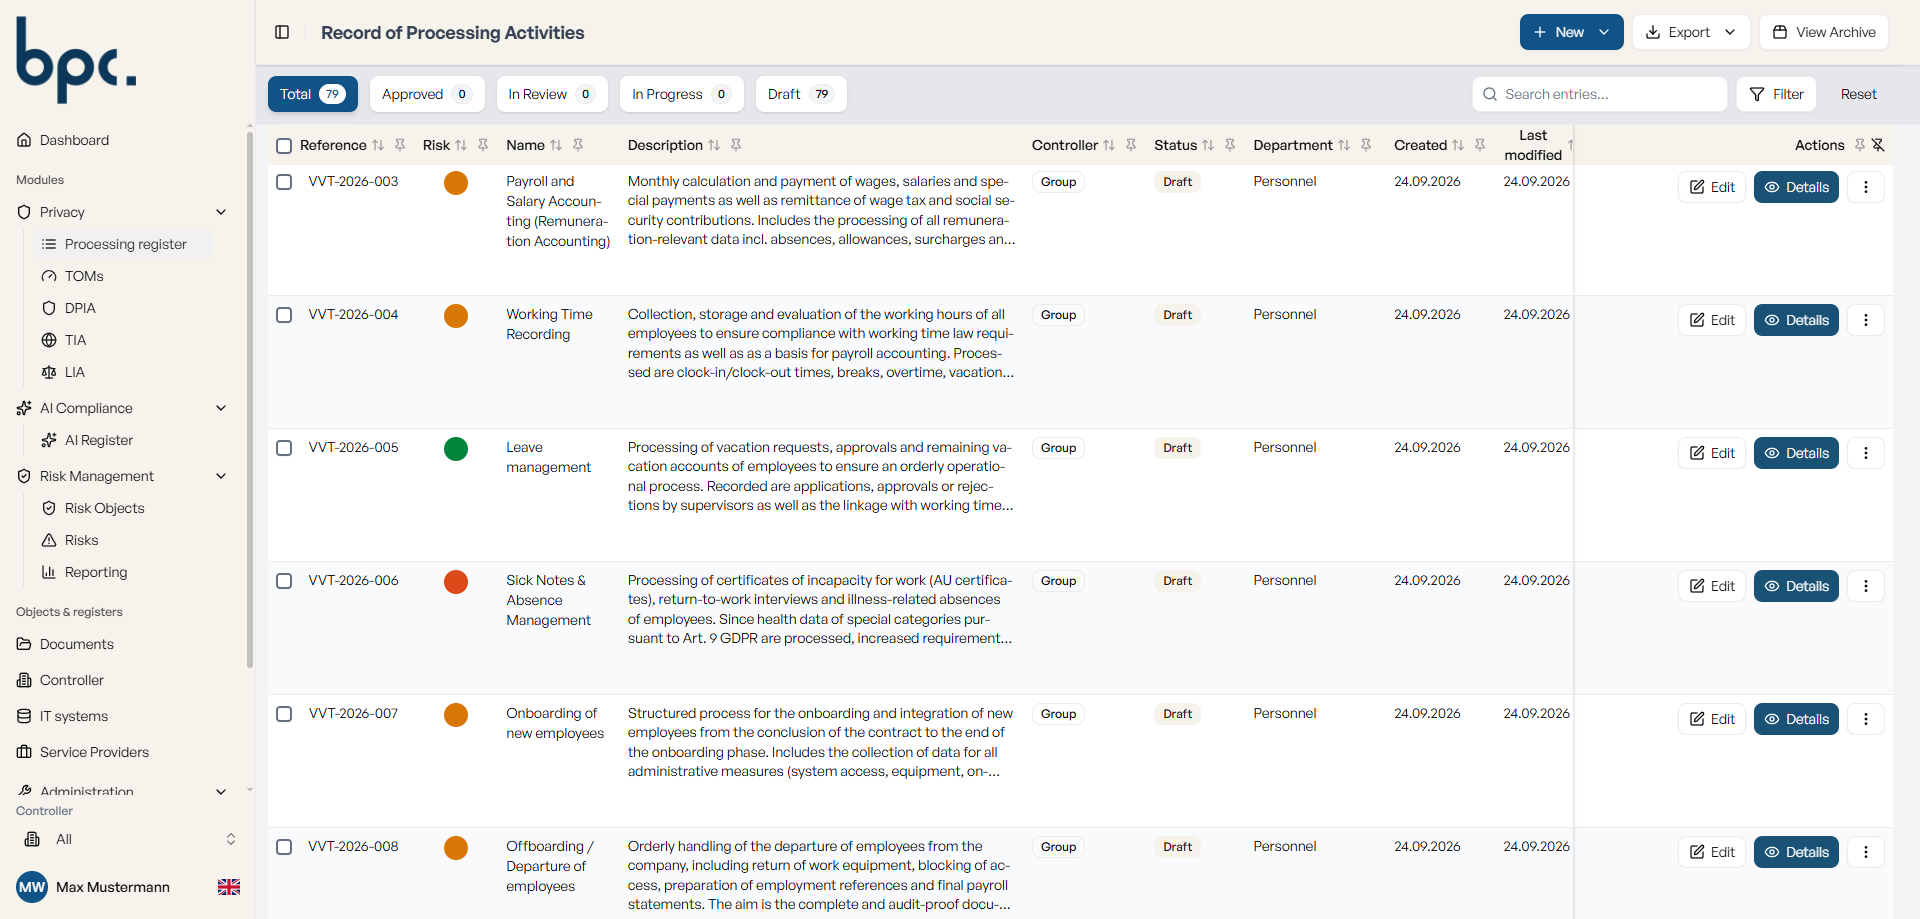Check the VVT-2026-006 row checkbox
This screenshot has height=919, width=1920.
click(x=284, y=581)
